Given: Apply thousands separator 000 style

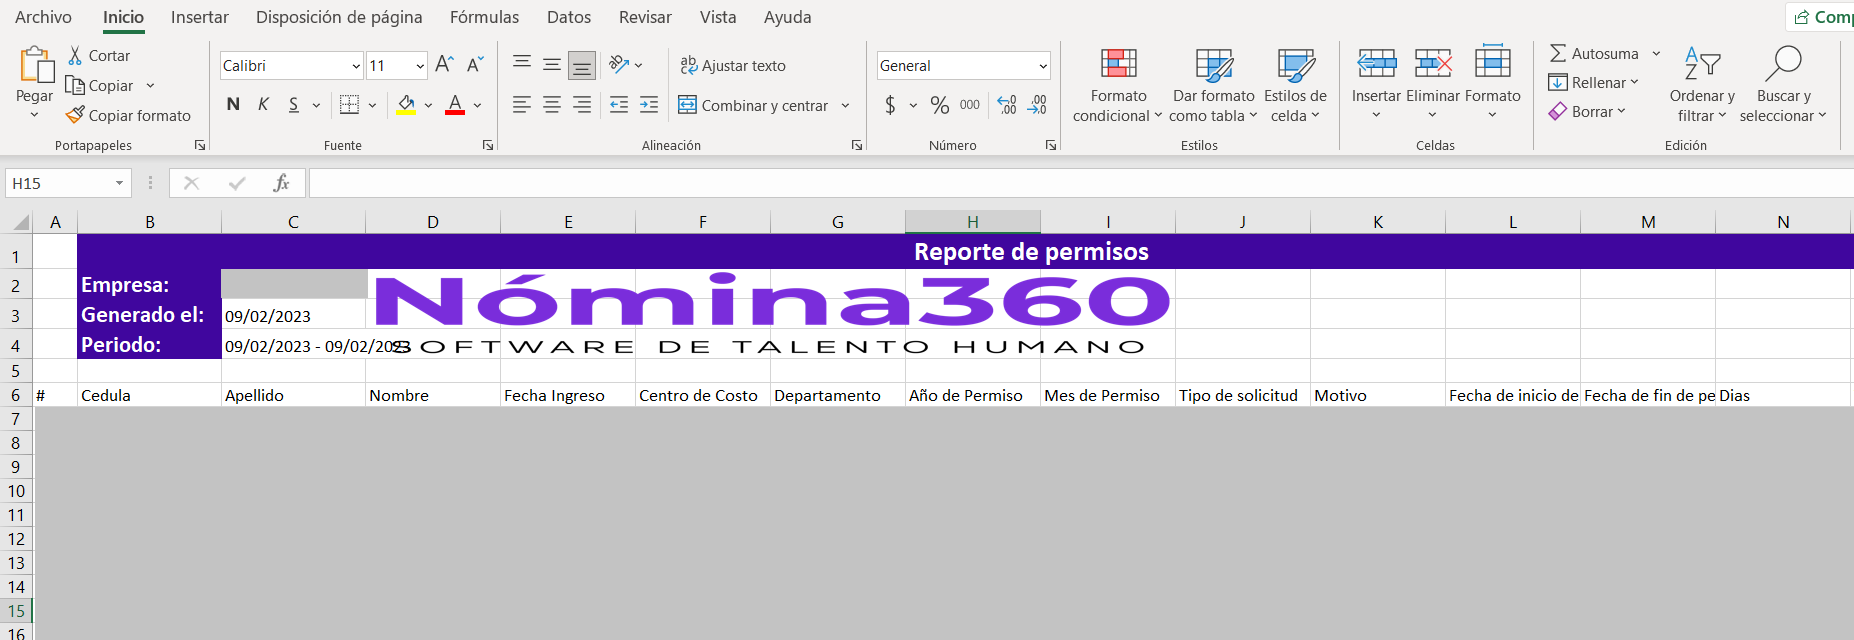Looking at the screenshot, I should point(970,105).
